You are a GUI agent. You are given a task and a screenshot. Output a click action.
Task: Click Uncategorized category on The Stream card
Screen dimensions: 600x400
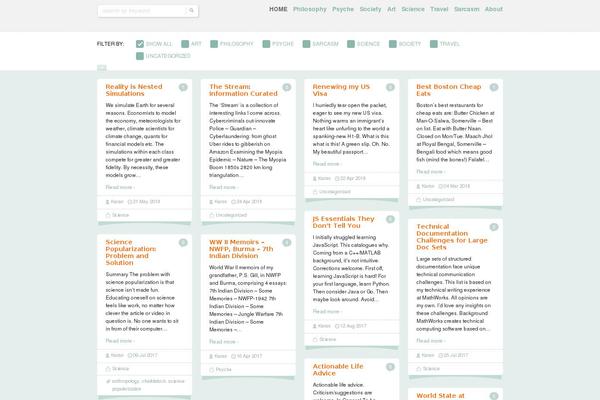tap(231, 215)
